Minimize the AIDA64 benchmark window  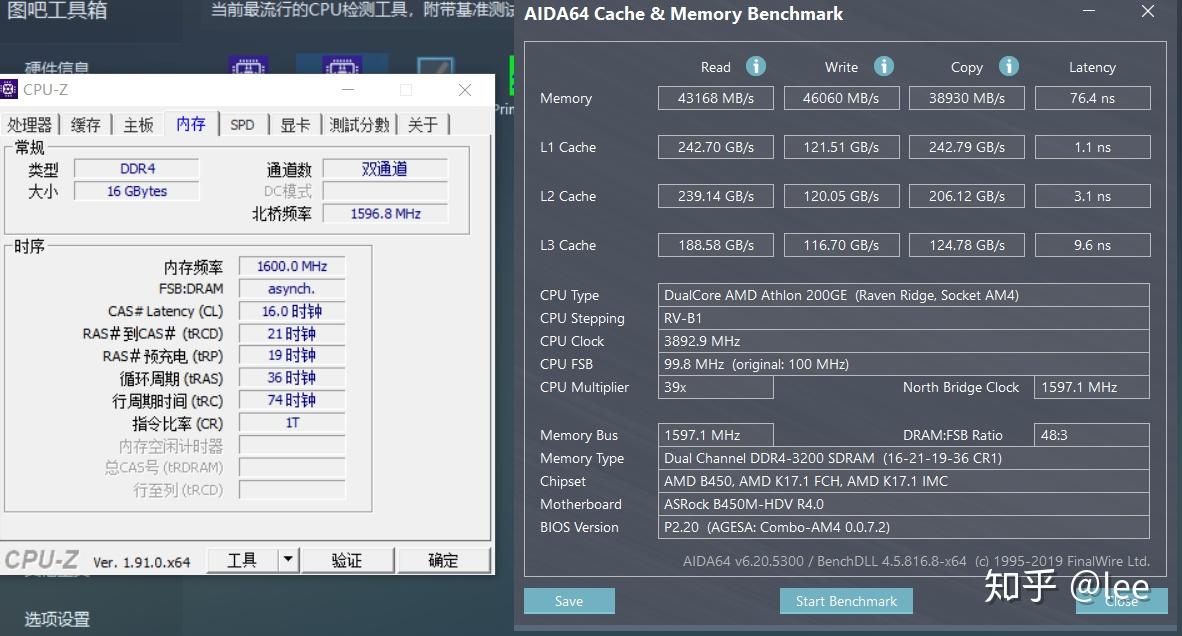coord(1089,11)
